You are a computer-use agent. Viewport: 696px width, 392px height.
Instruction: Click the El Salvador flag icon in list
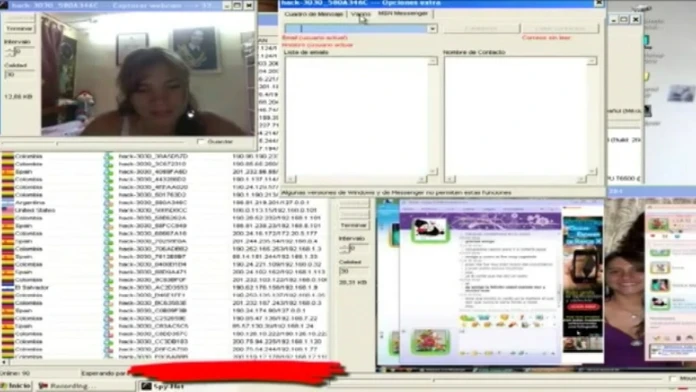coord(7,288)
